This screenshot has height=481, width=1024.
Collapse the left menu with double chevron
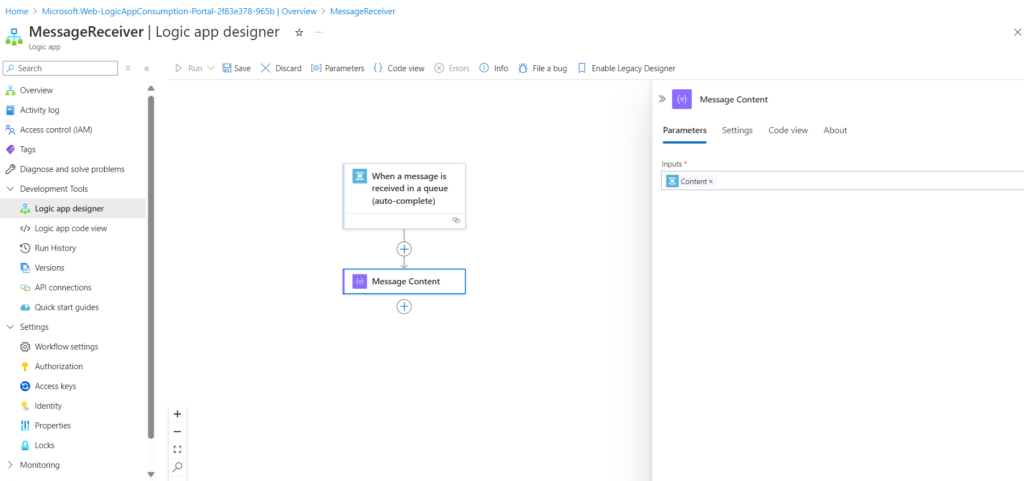tap(147, 68)
